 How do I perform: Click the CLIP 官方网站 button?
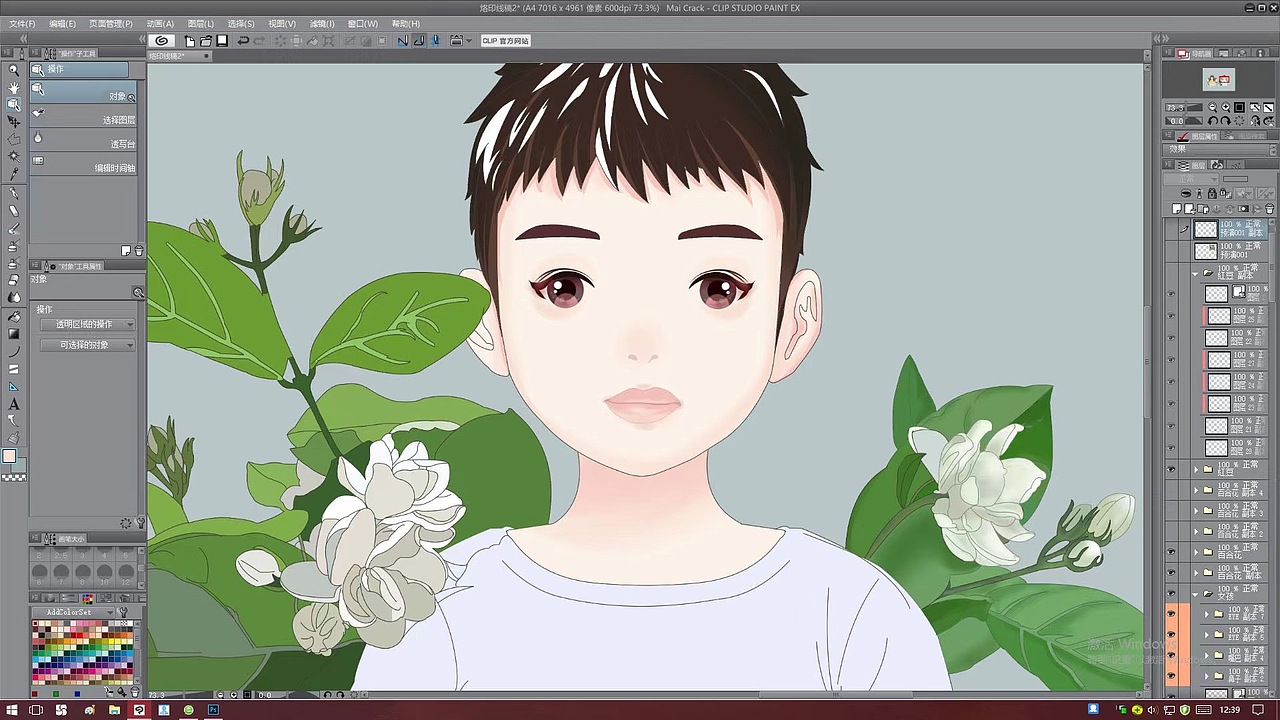(505, 41)
